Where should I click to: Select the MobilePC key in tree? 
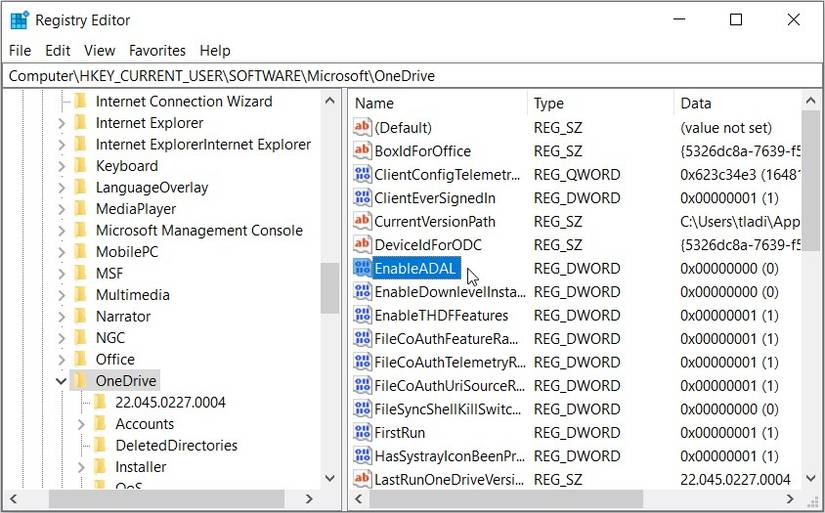click(x=127, y=252)
